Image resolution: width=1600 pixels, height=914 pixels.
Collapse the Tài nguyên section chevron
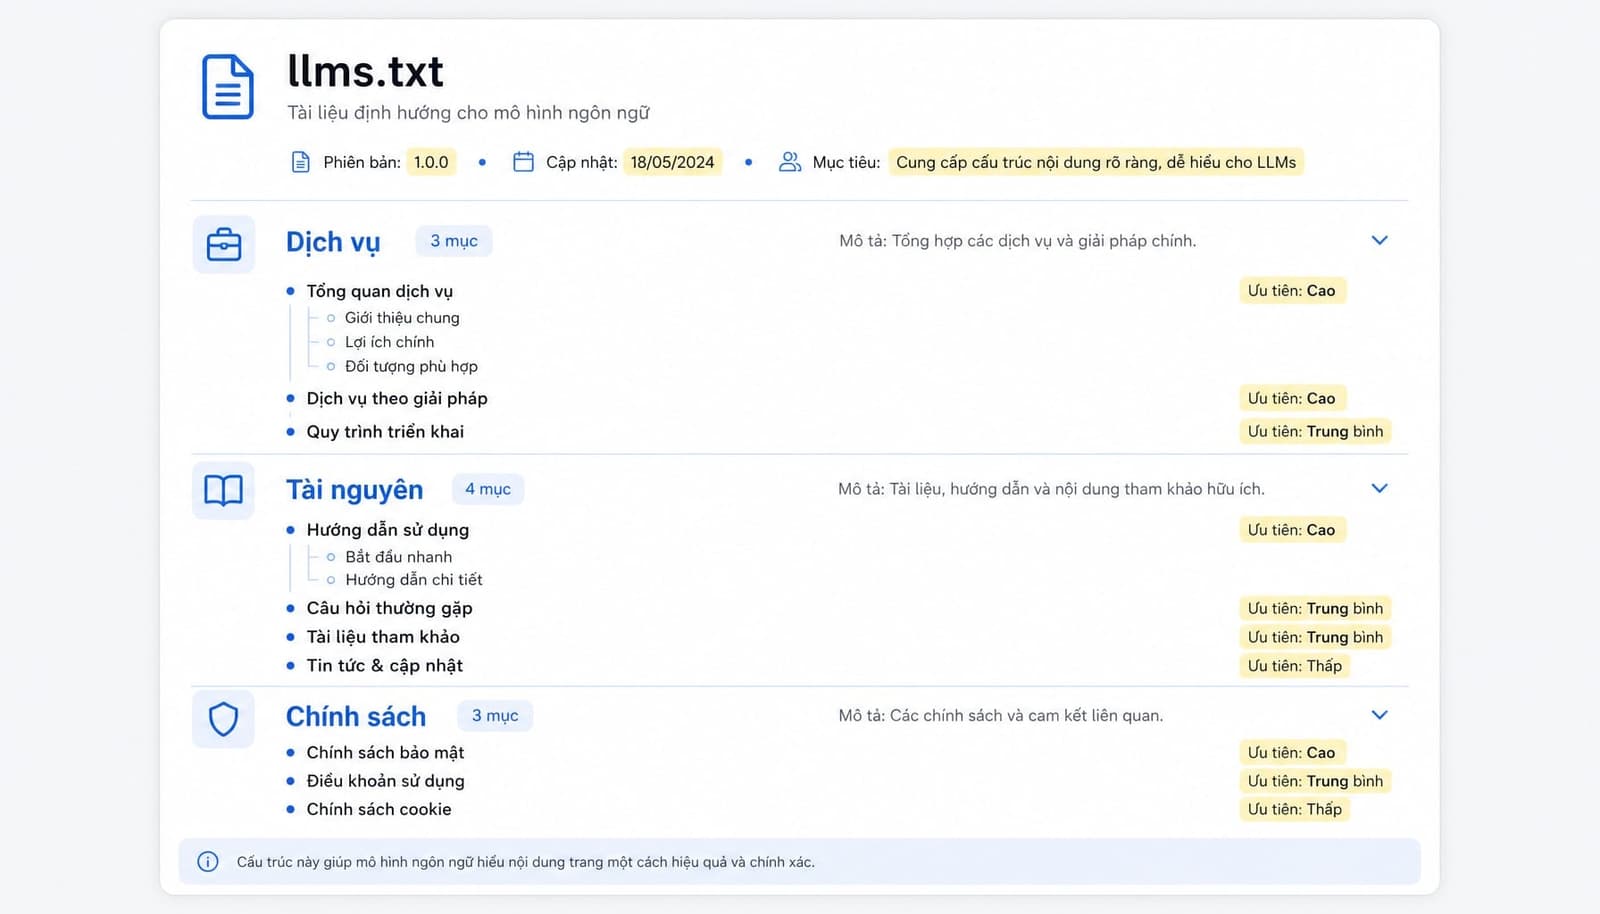[1379, 488]
